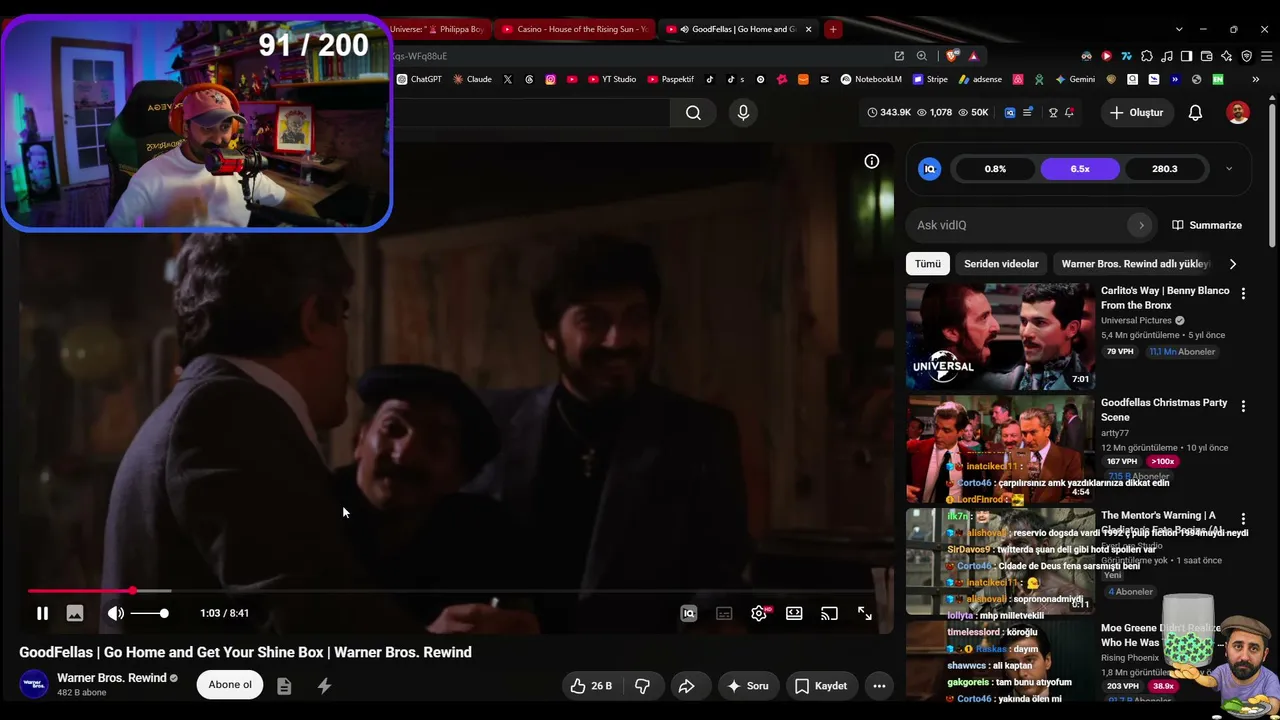Pause the GoodFellas video
This screenshot has width=1280, height=720.
(42, 613)
